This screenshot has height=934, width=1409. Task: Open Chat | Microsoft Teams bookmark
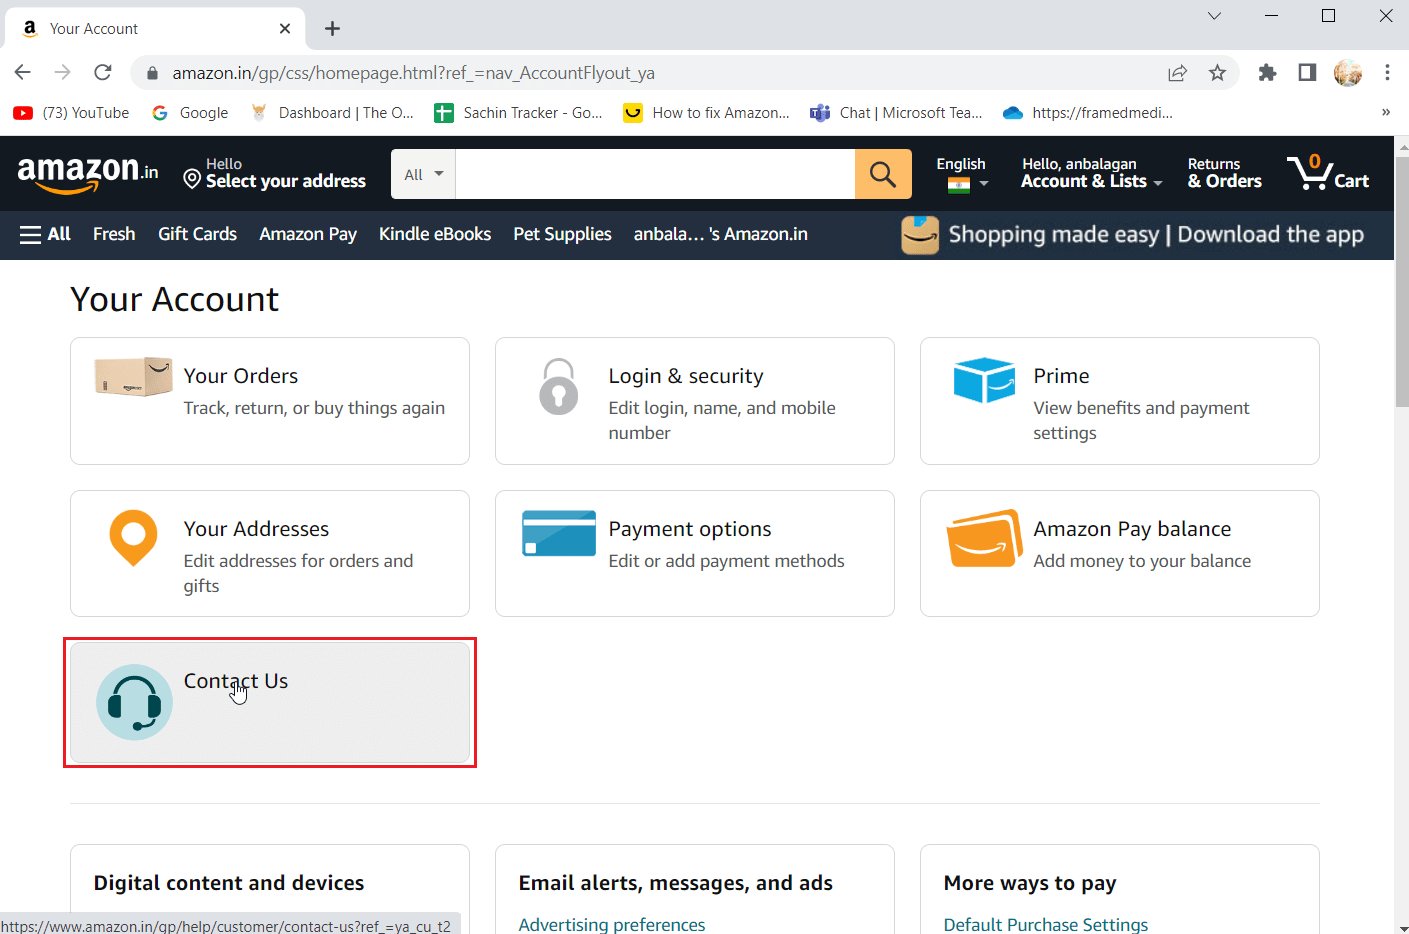tap(896, 113)
